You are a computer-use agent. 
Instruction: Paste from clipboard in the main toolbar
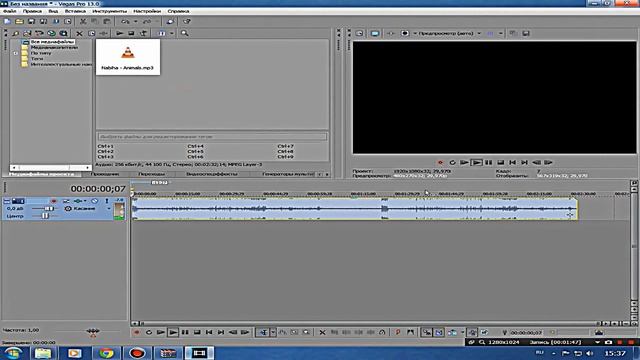(107, 21)
